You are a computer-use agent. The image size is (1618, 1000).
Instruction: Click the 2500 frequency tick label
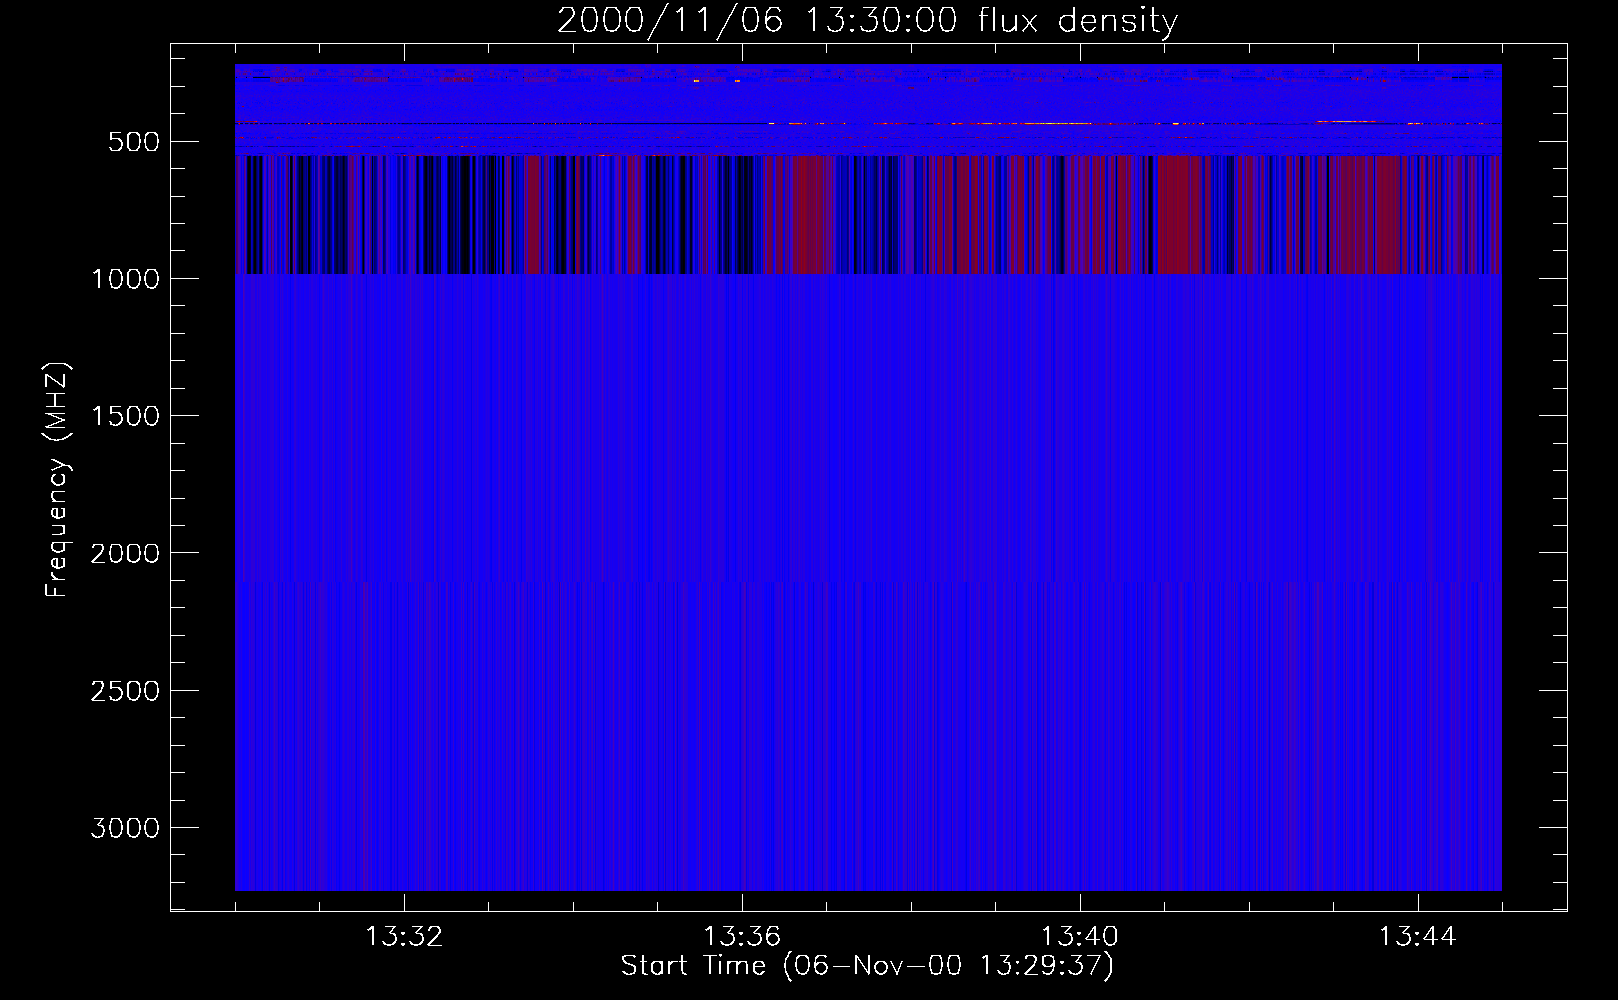(x=125, y=691)
